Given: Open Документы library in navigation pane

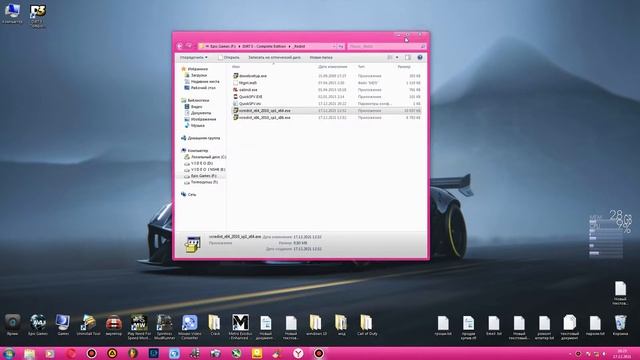Looking at the screenshot, I should 201,113.
